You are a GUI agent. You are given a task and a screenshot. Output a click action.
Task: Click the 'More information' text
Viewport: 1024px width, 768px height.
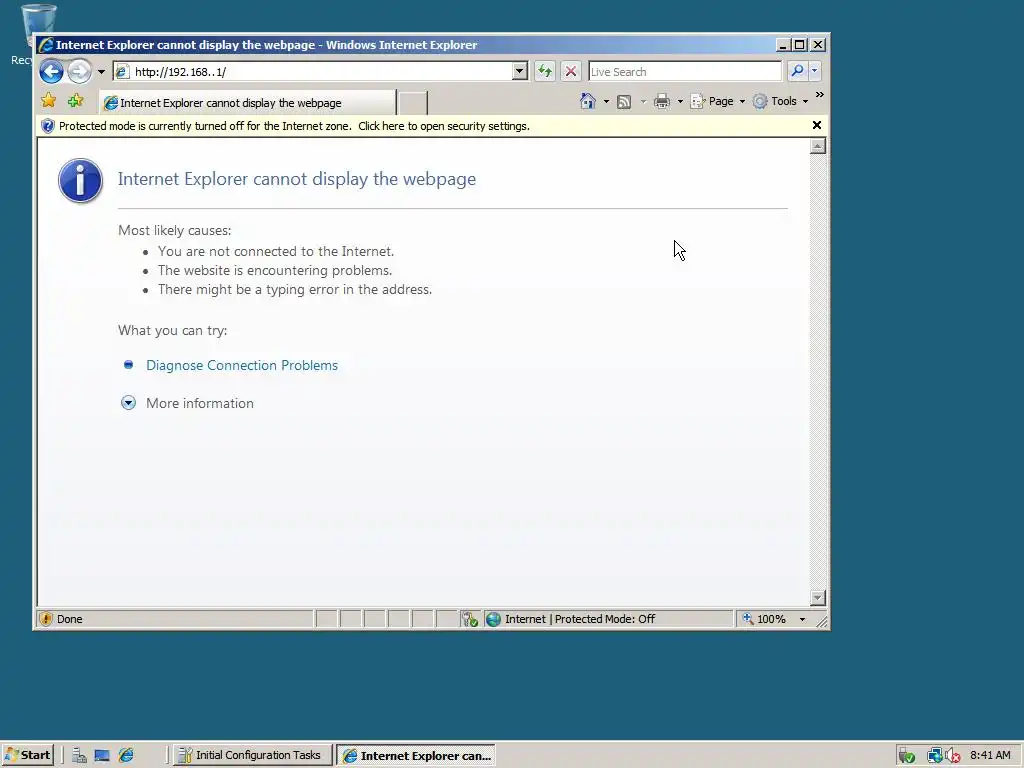[x=200, y=403]
